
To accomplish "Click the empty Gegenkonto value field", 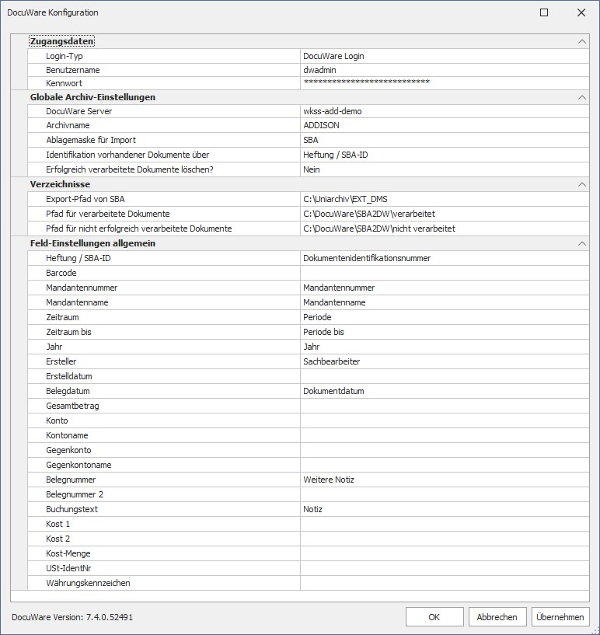I will pyautogui.click(x=445, y=450).
